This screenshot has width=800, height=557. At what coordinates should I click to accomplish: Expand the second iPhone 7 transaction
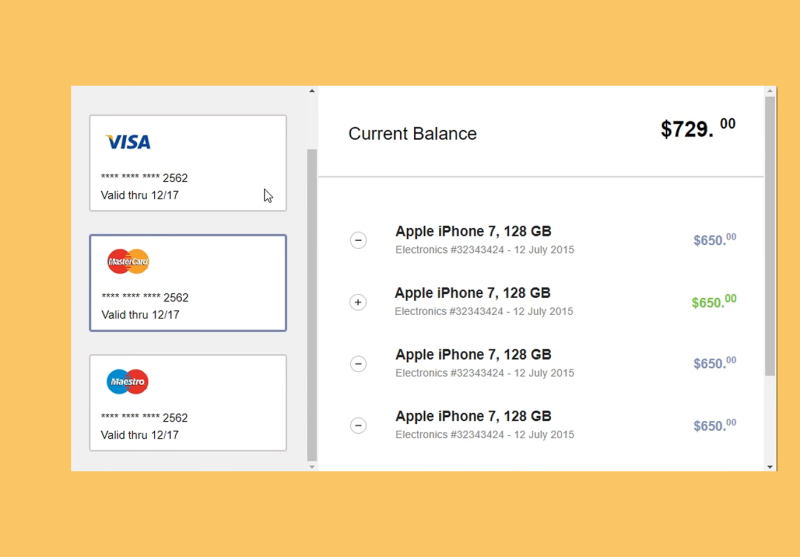(x=358, y=302)
